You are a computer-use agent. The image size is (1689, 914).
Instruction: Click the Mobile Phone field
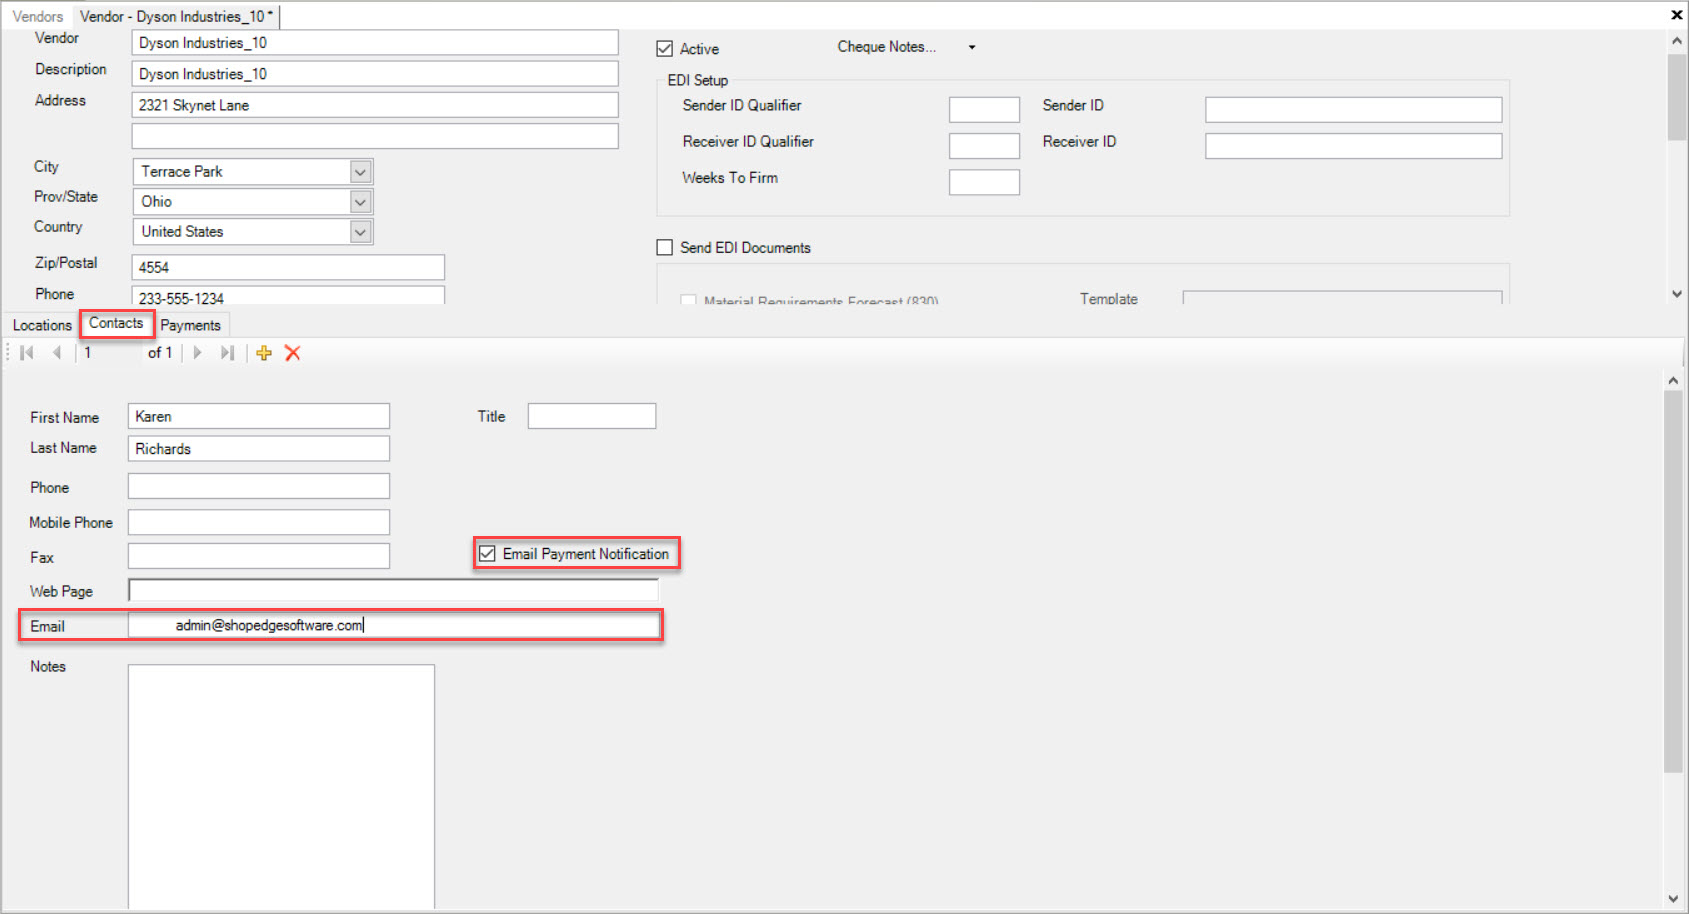[259, 522]
